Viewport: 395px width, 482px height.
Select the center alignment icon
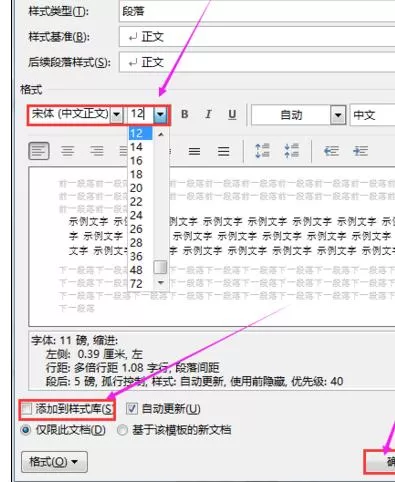pos(68,151)
